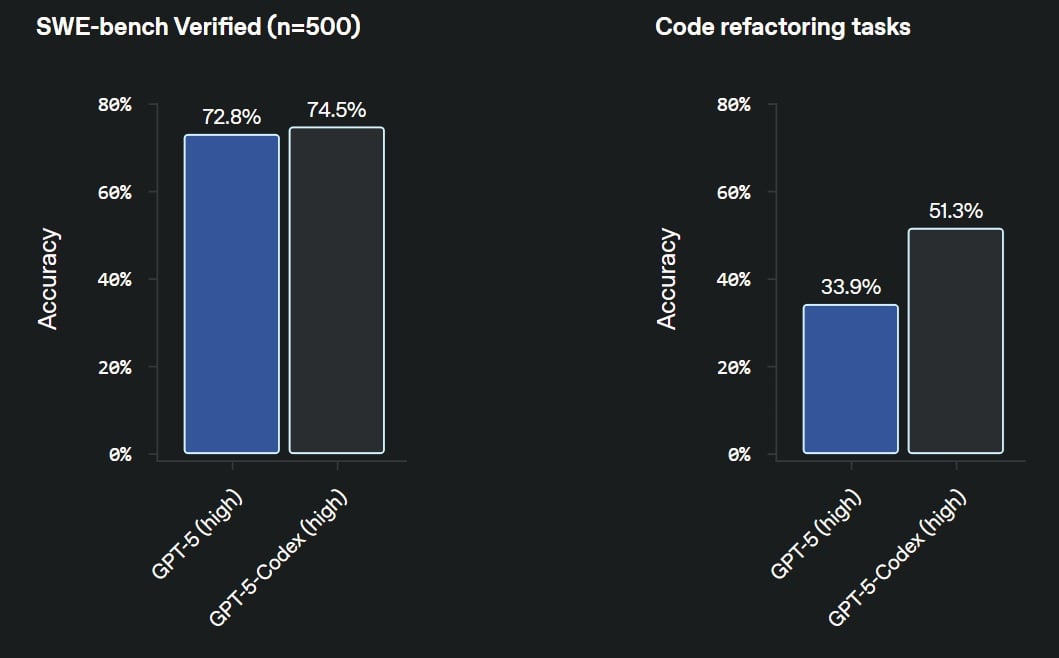Click the 80% tick on the left chart

point(115,105)
